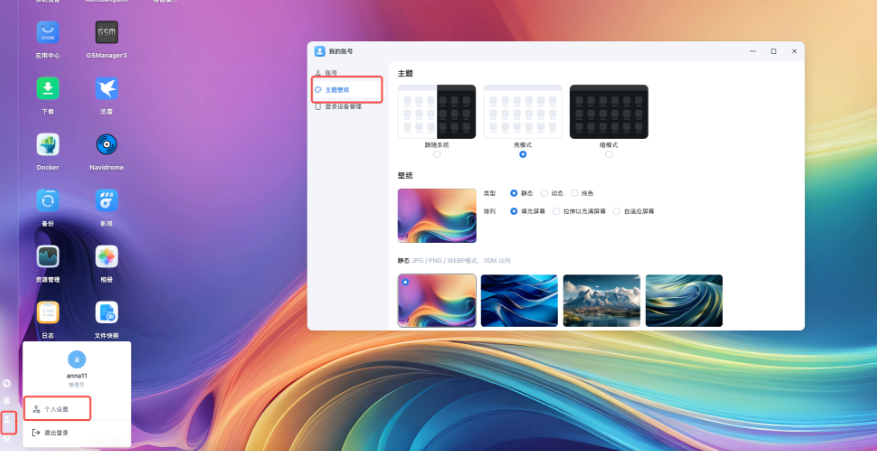The image size is (877, 451).
Task: Select the blue waves wallpaper thumbnail
Action: pyautogui.click(x=519, y=300)
